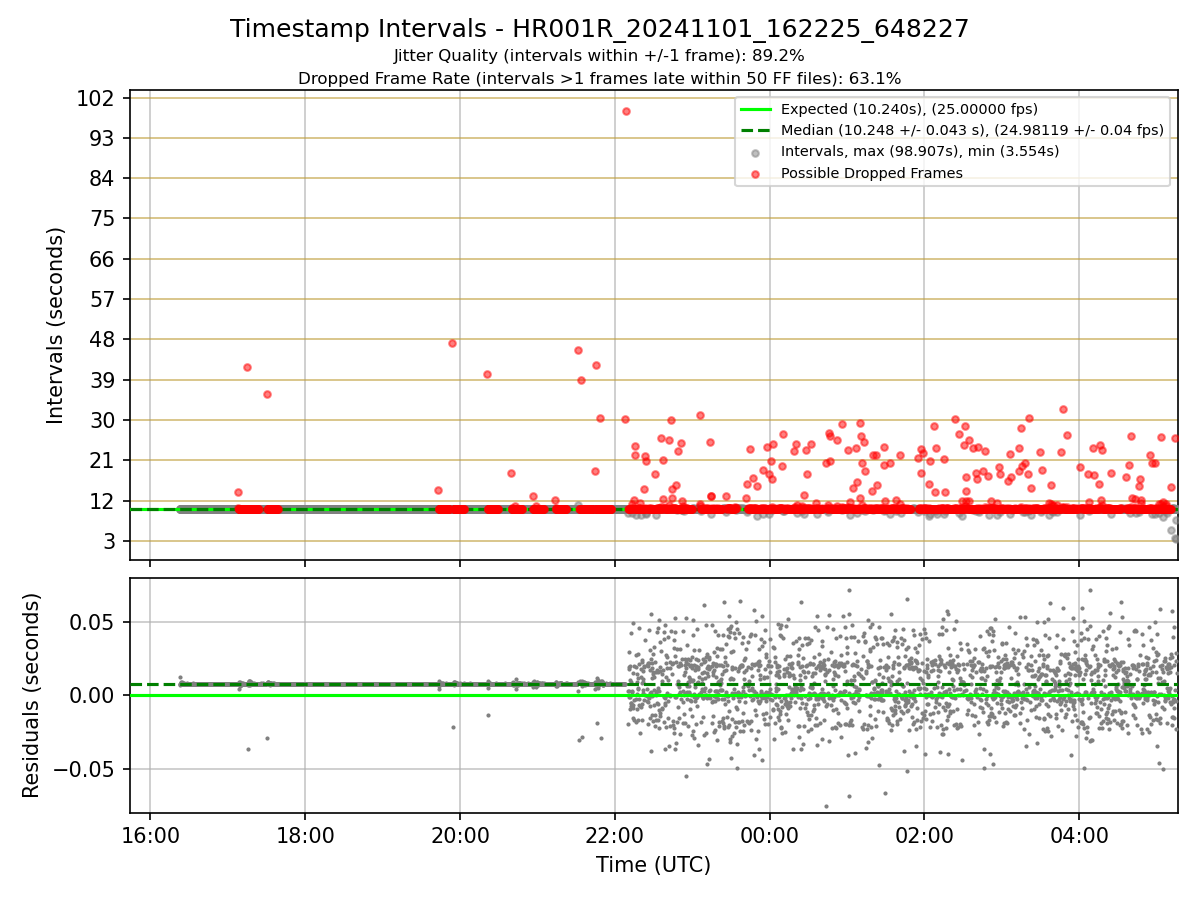Click the highest red outlier point near 99 seconds

pyautogui.click(x=626, y=111)
